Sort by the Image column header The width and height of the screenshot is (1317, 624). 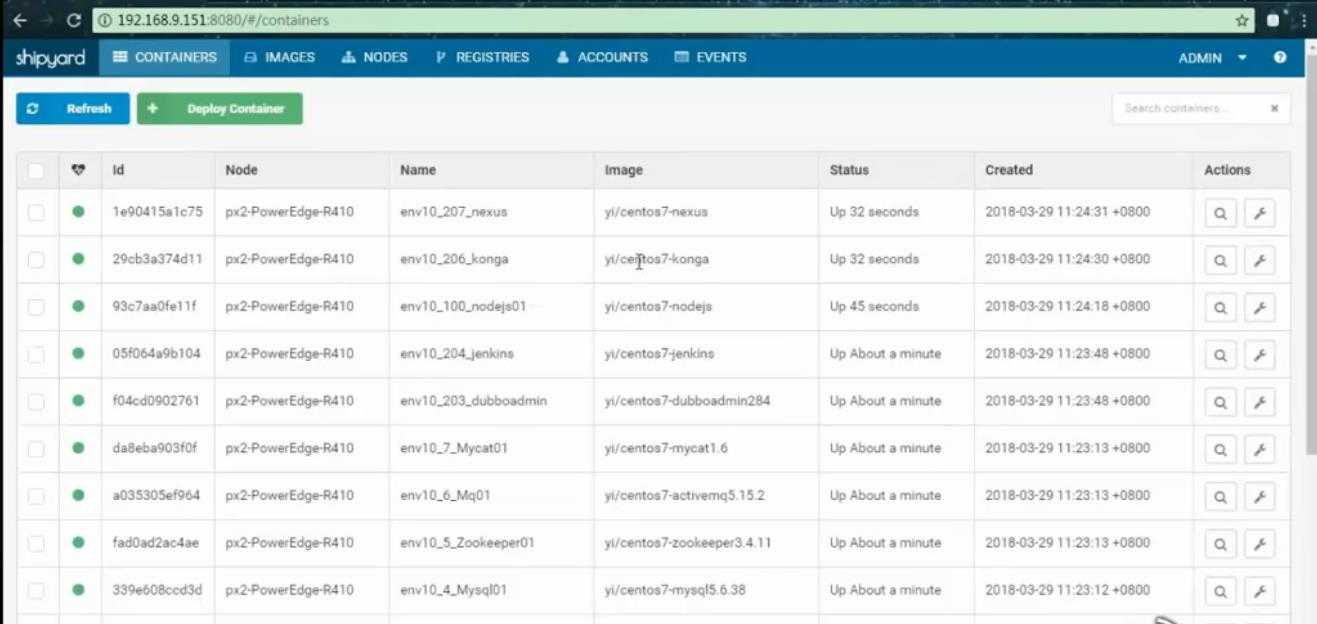(x=624, y=170)
